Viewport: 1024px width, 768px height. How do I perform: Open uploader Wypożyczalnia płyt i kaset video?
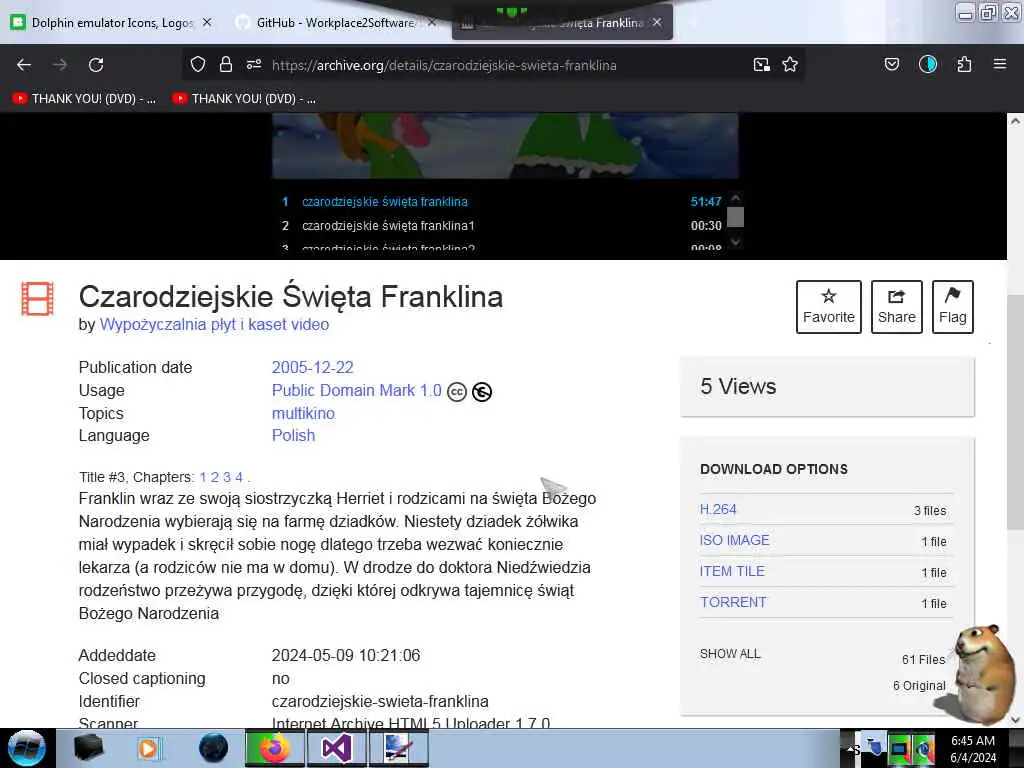[214, 325]
